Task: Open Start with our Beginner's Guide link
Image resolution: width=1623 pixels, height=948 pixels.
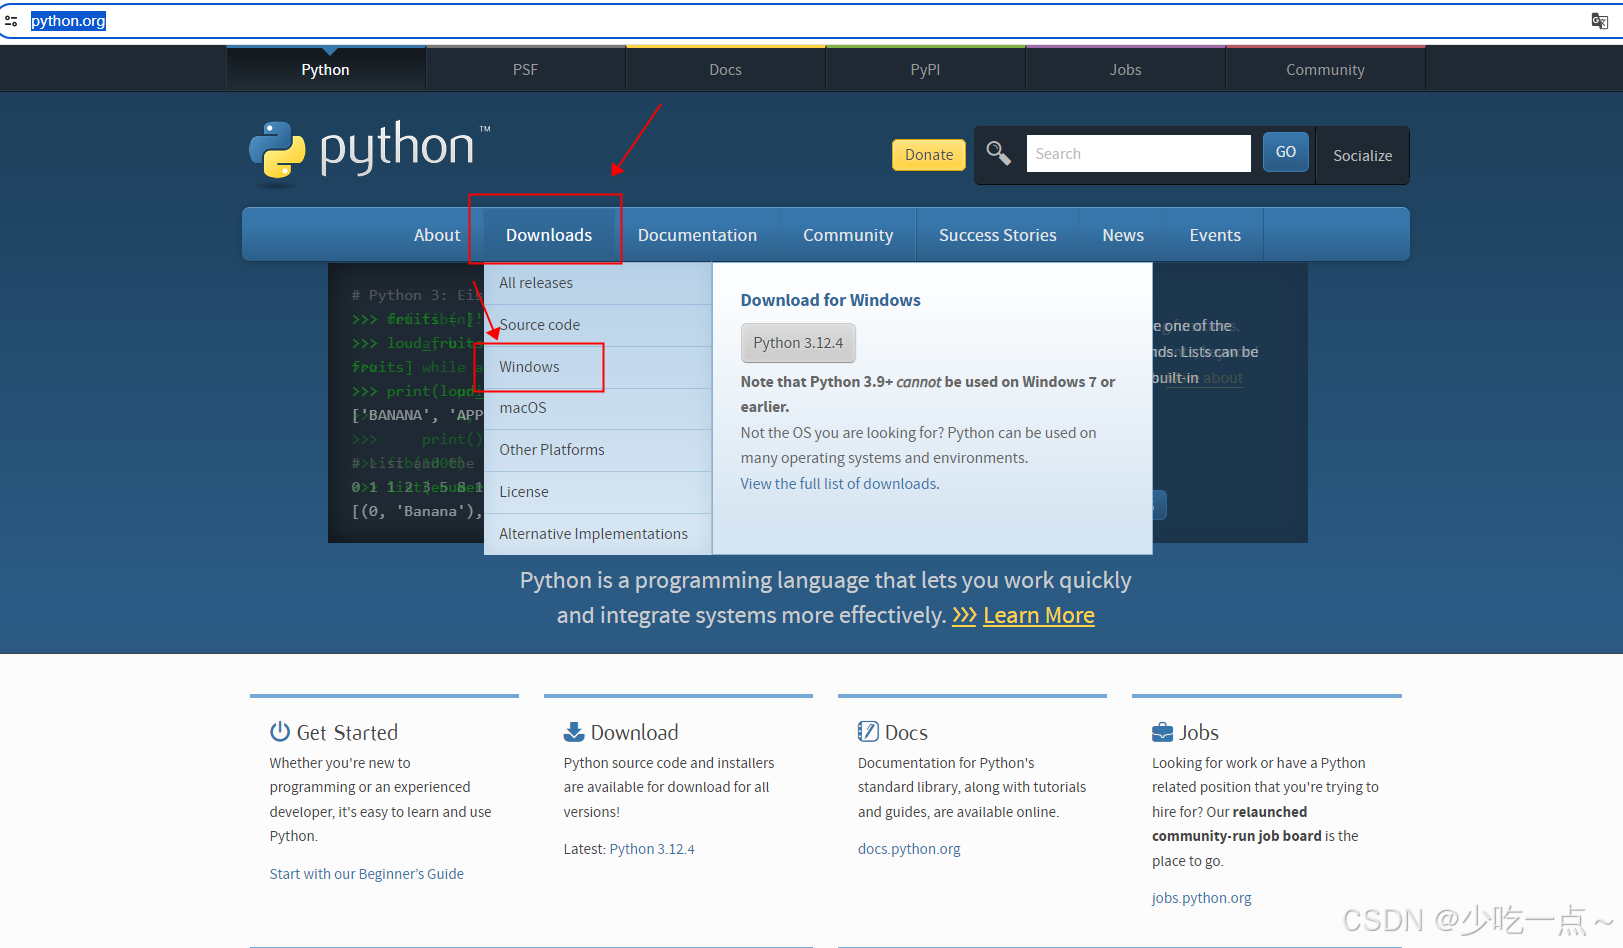Action: click(x=367, y=874)
